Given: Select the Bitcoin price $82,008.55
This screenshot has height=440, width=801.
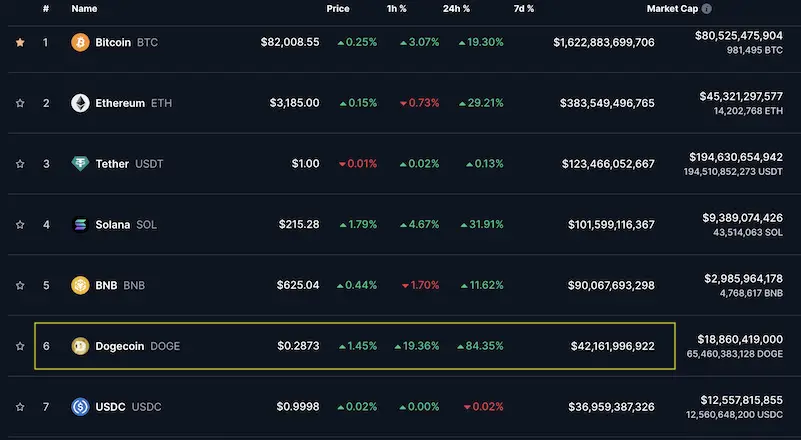Looking at the screenshot, I should coord(290,42).
